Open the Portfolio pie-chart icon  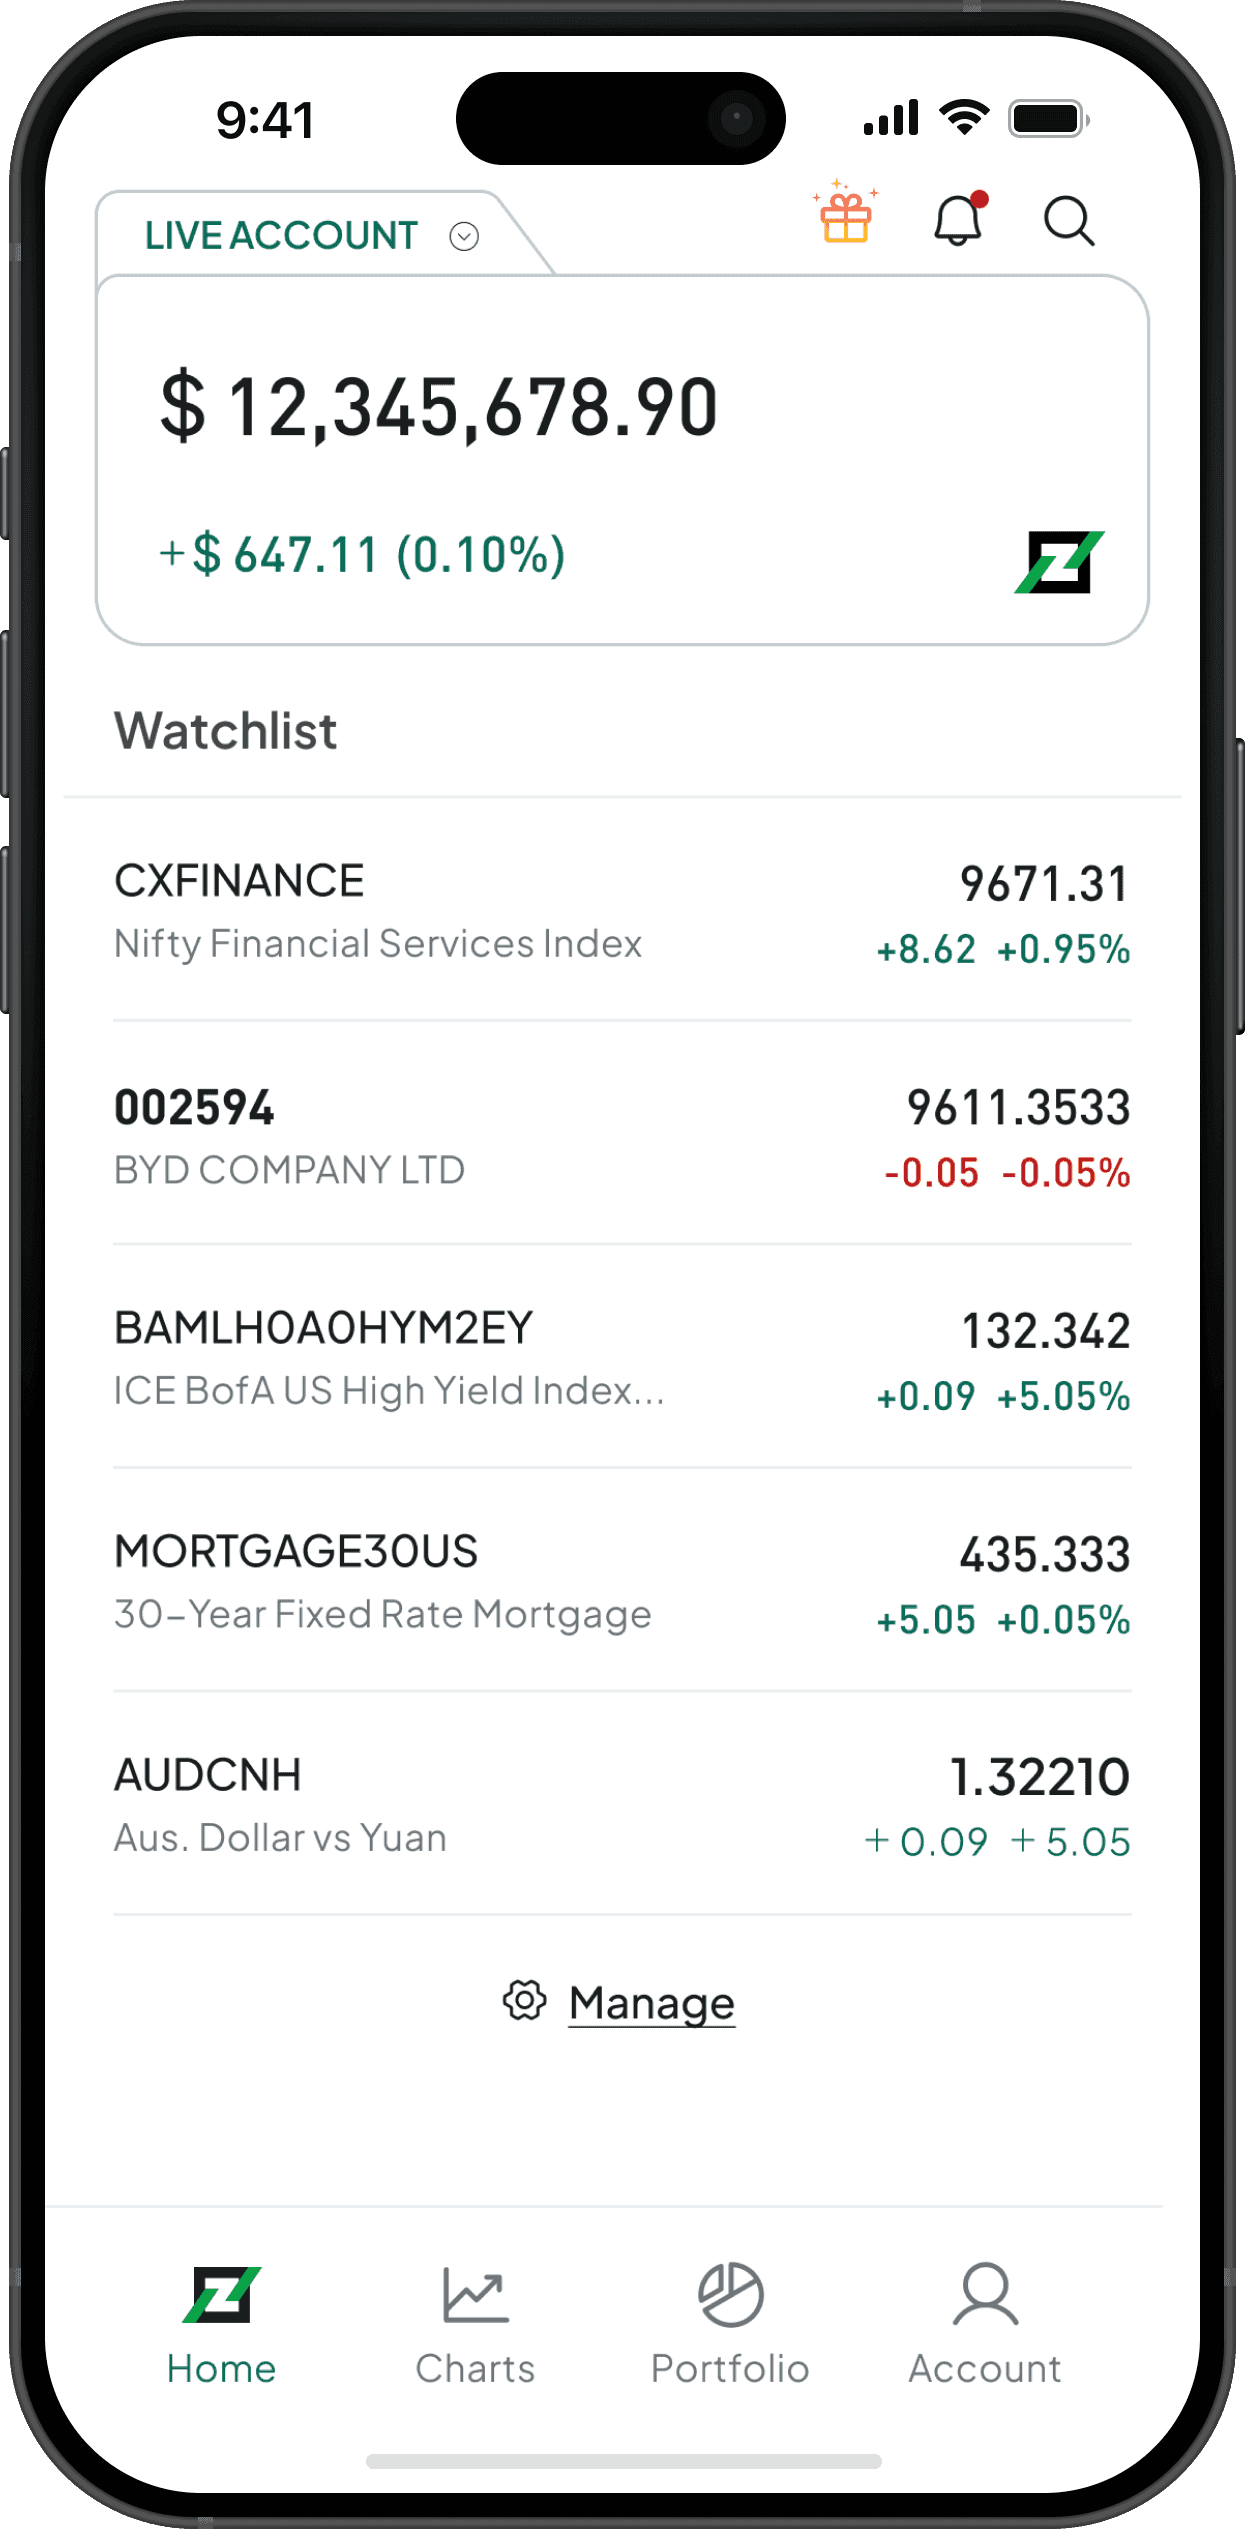[x=731, y=2294]
